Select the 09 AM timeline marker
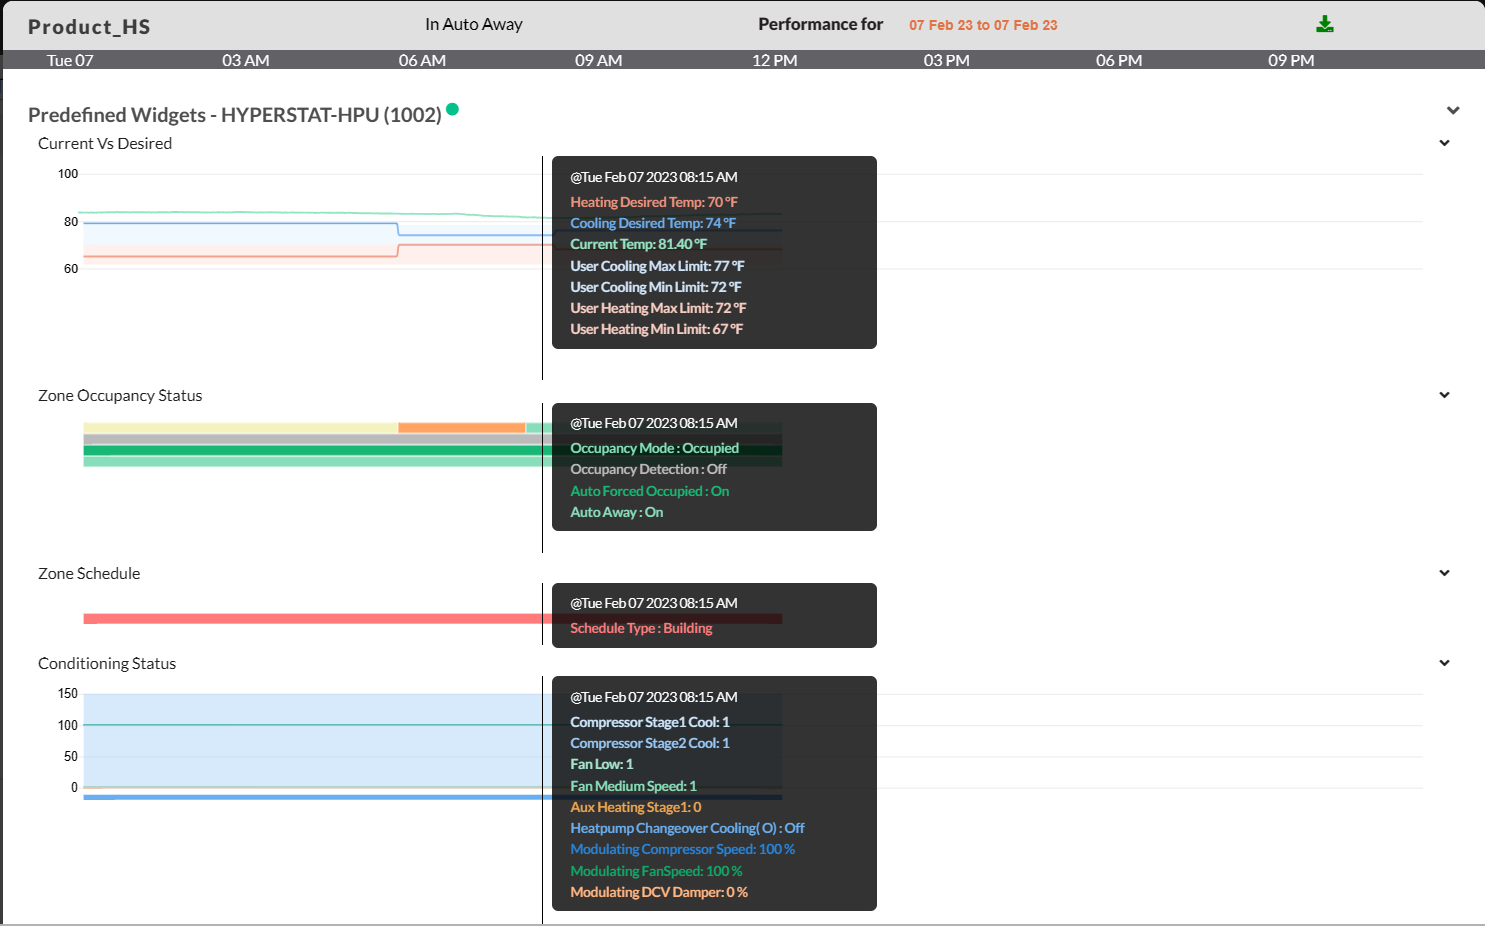 pyautogui.click(x=598, y=60)
